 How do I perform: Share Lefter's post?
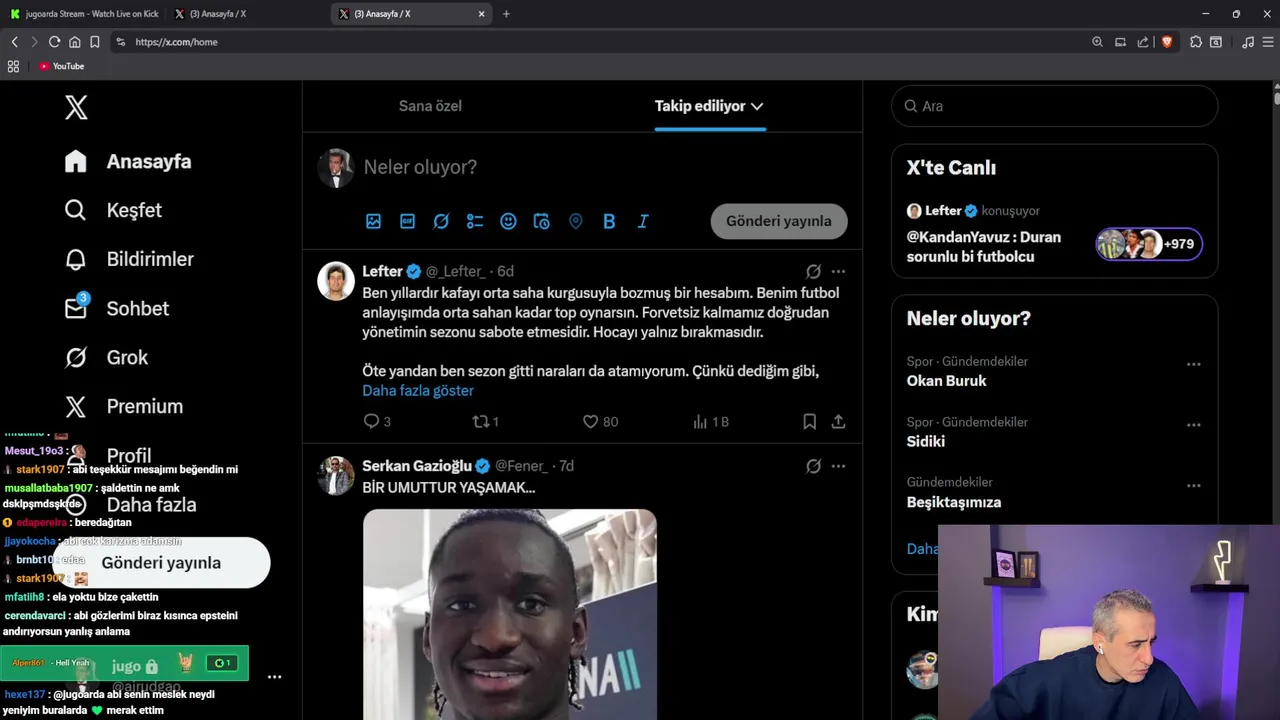point(838,422)
